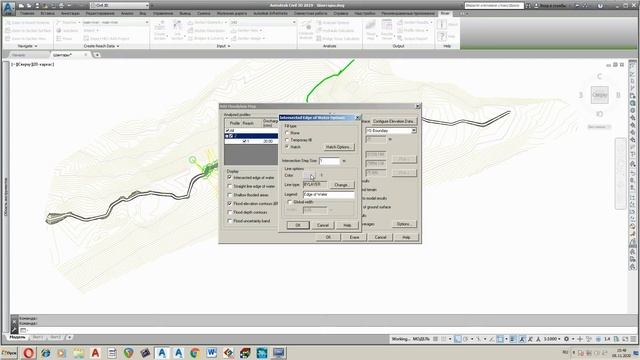640x360 pixels.
Task: Click Cancel in Edge of Water Options
Action: pos(323,225)
